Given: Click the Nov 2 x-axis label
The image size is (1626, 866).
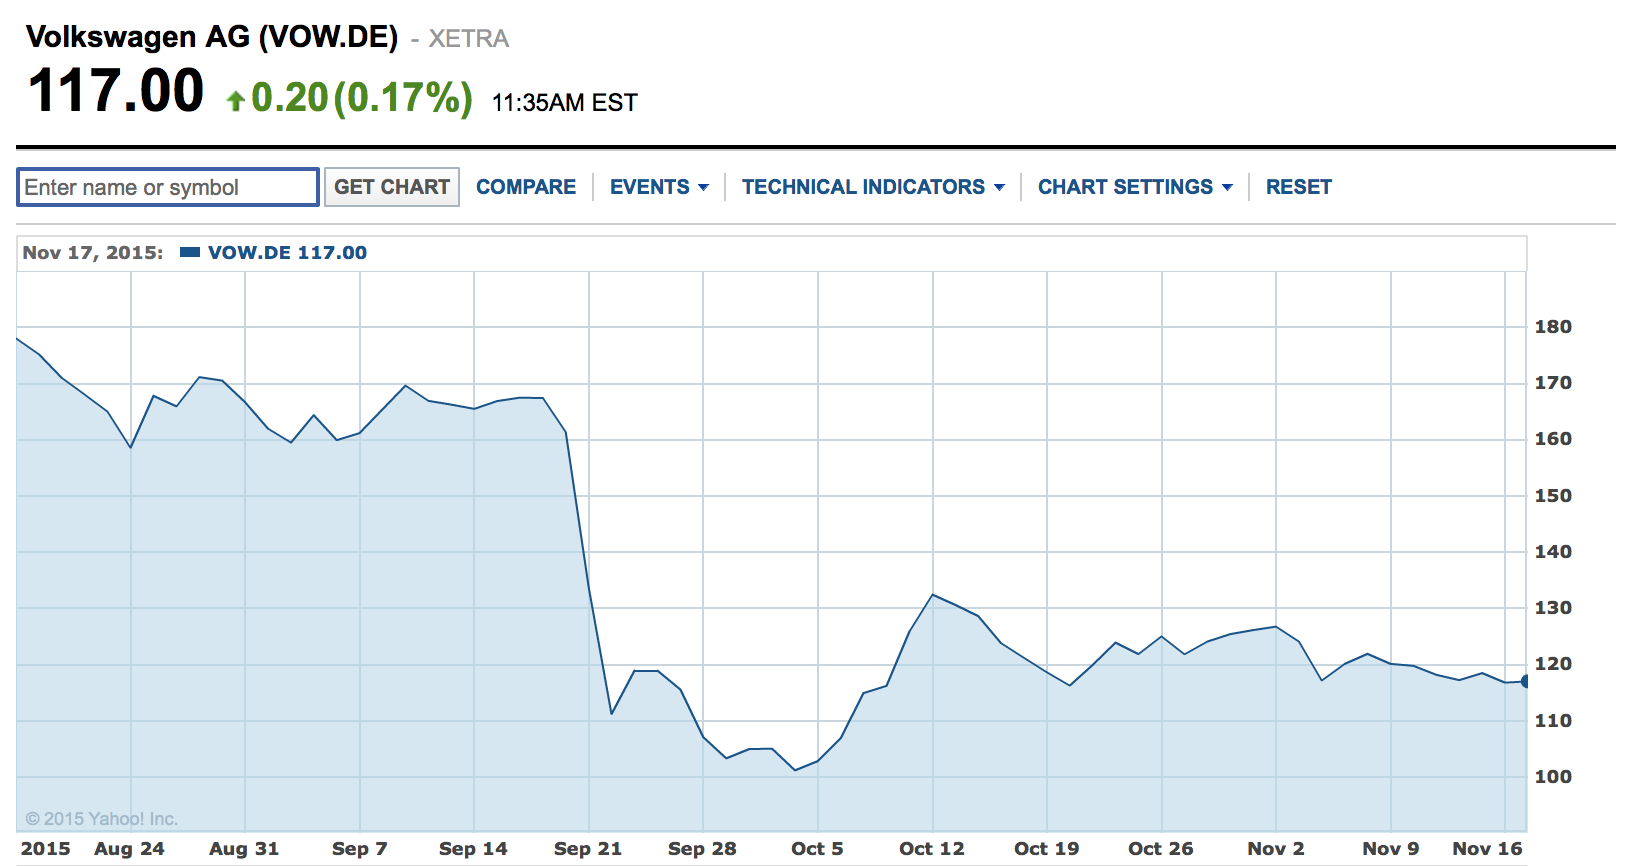Looking at the screenshot, I should [x=1276, y=849].
